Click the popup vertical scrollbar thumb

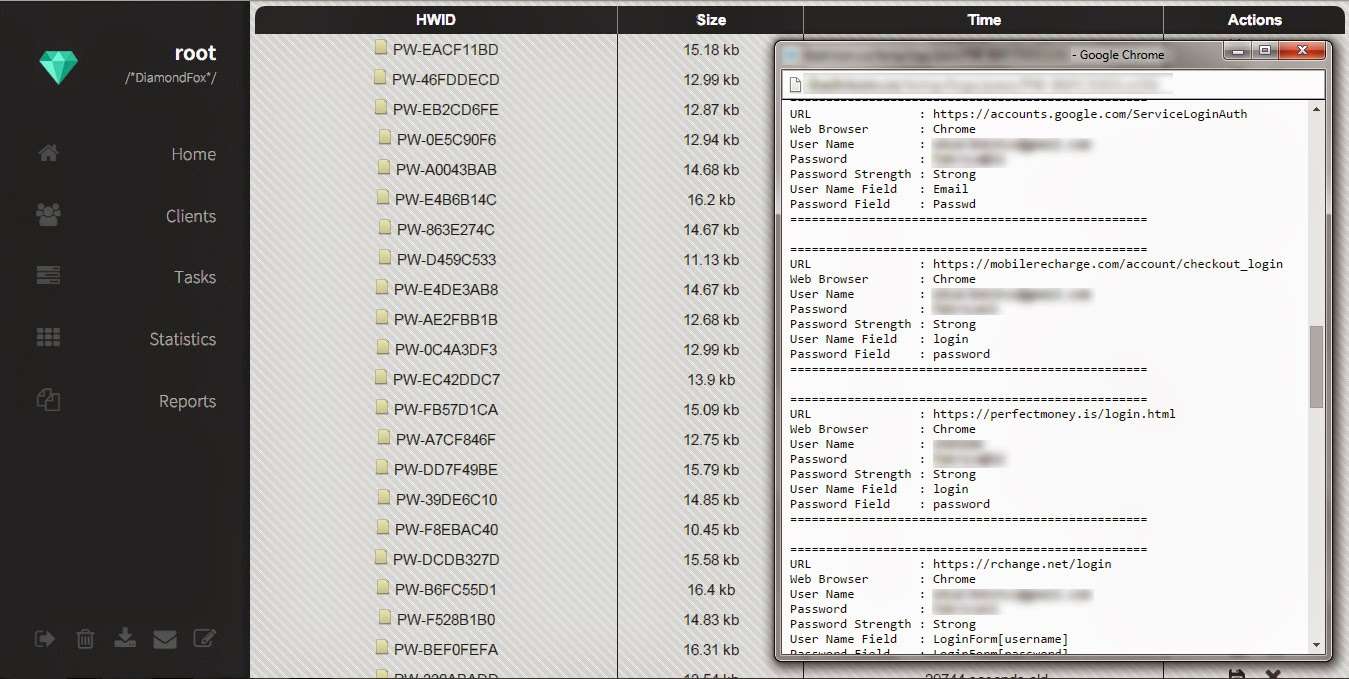(x=1316, y=367)
